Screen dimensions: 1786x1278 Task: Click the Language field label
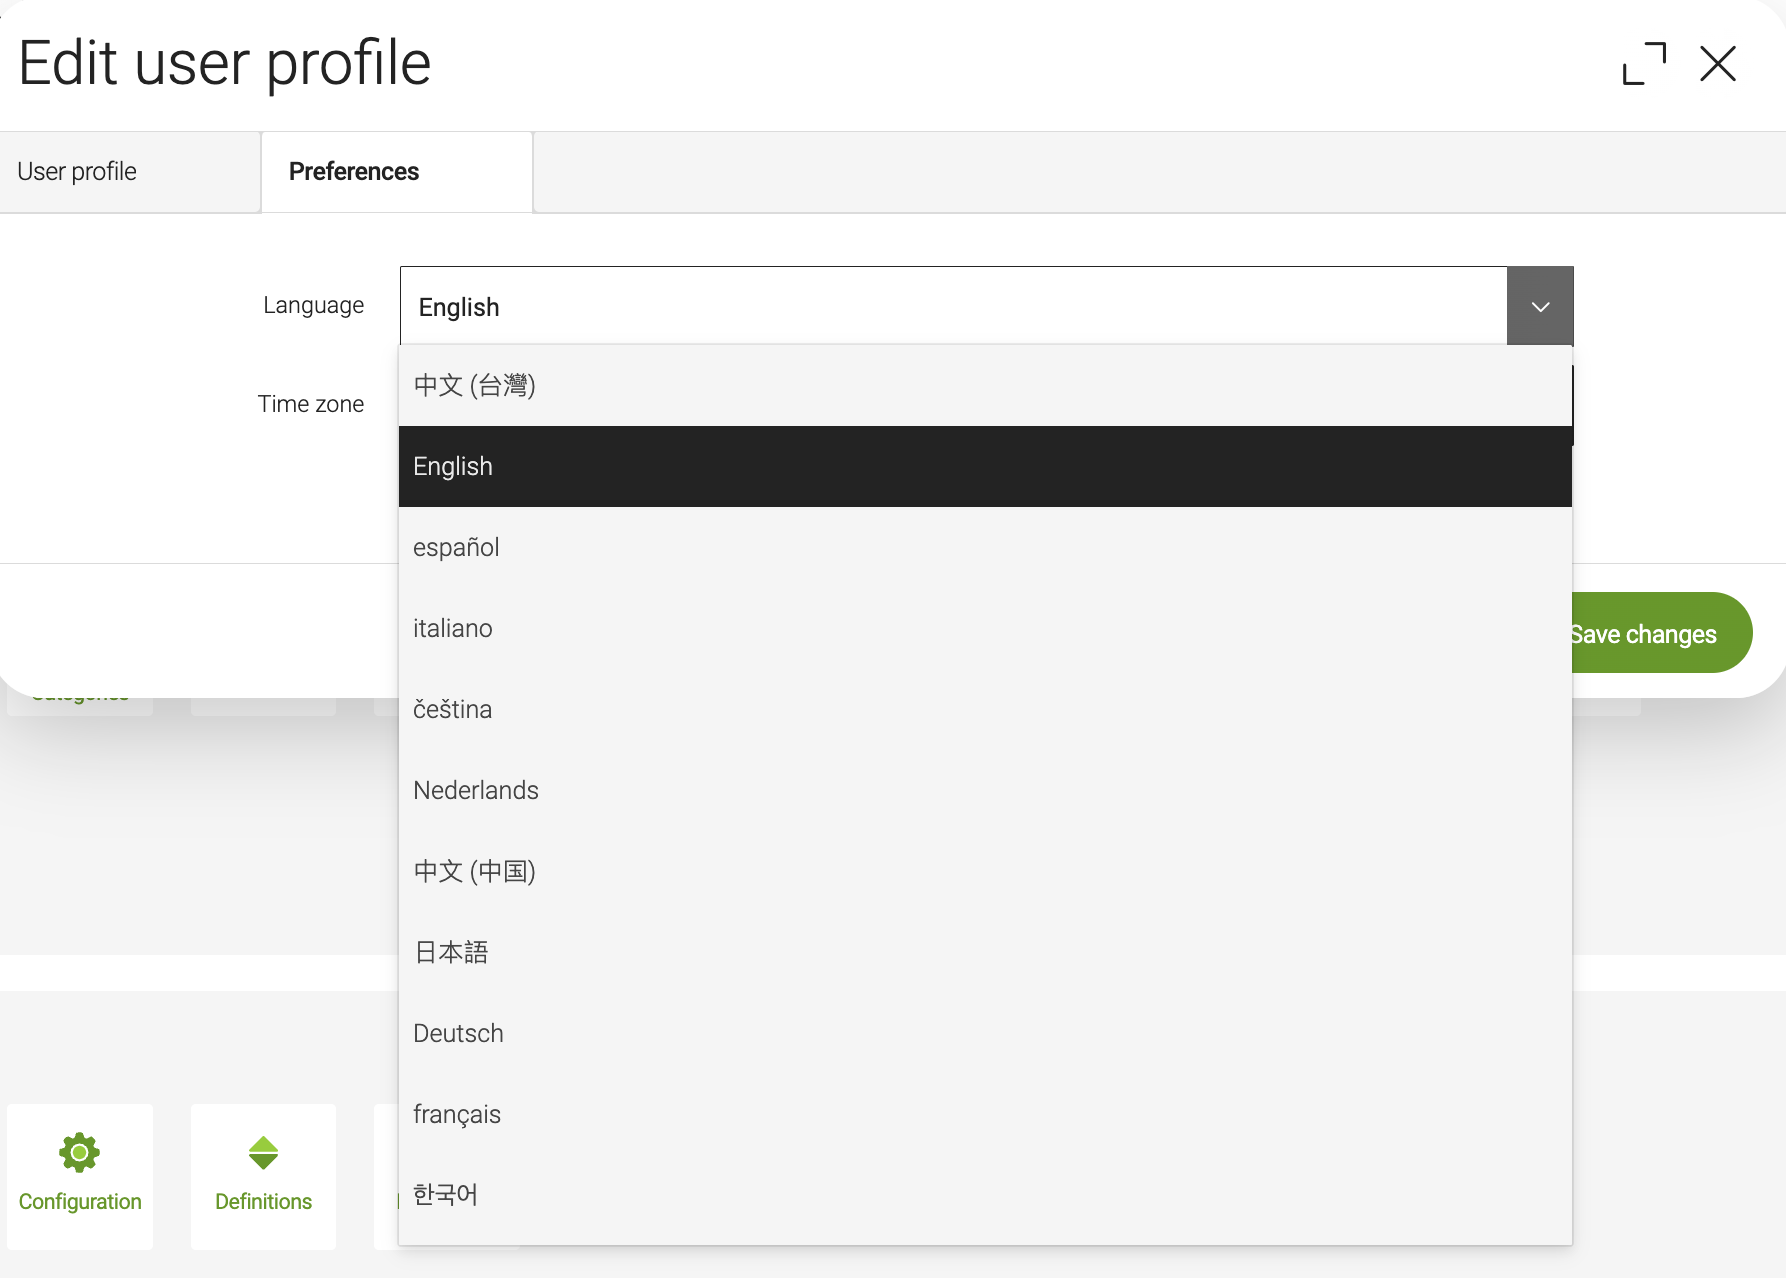[313, 306]
